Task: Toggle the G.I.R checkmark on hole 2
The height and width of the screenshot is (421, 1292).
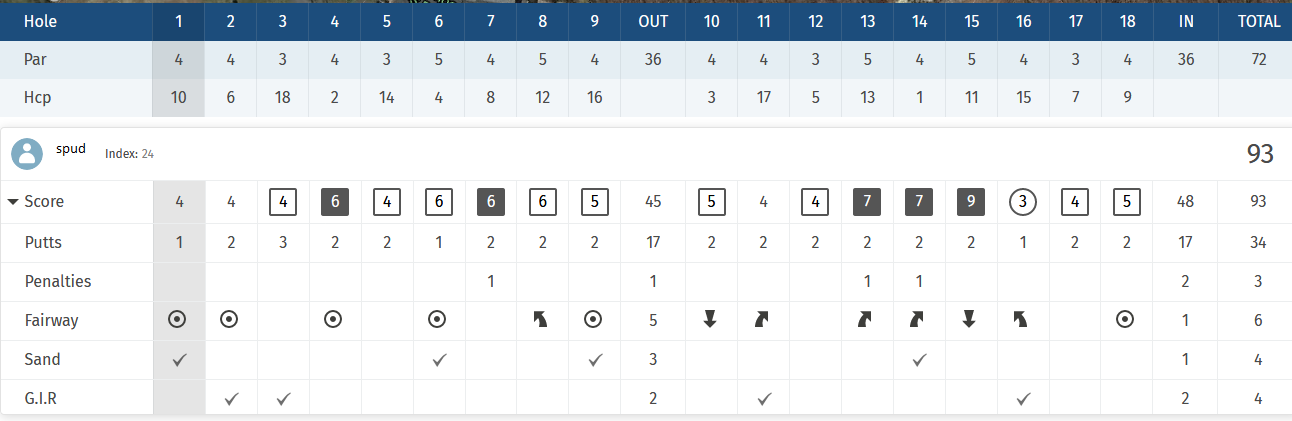Action: point(230,398)
